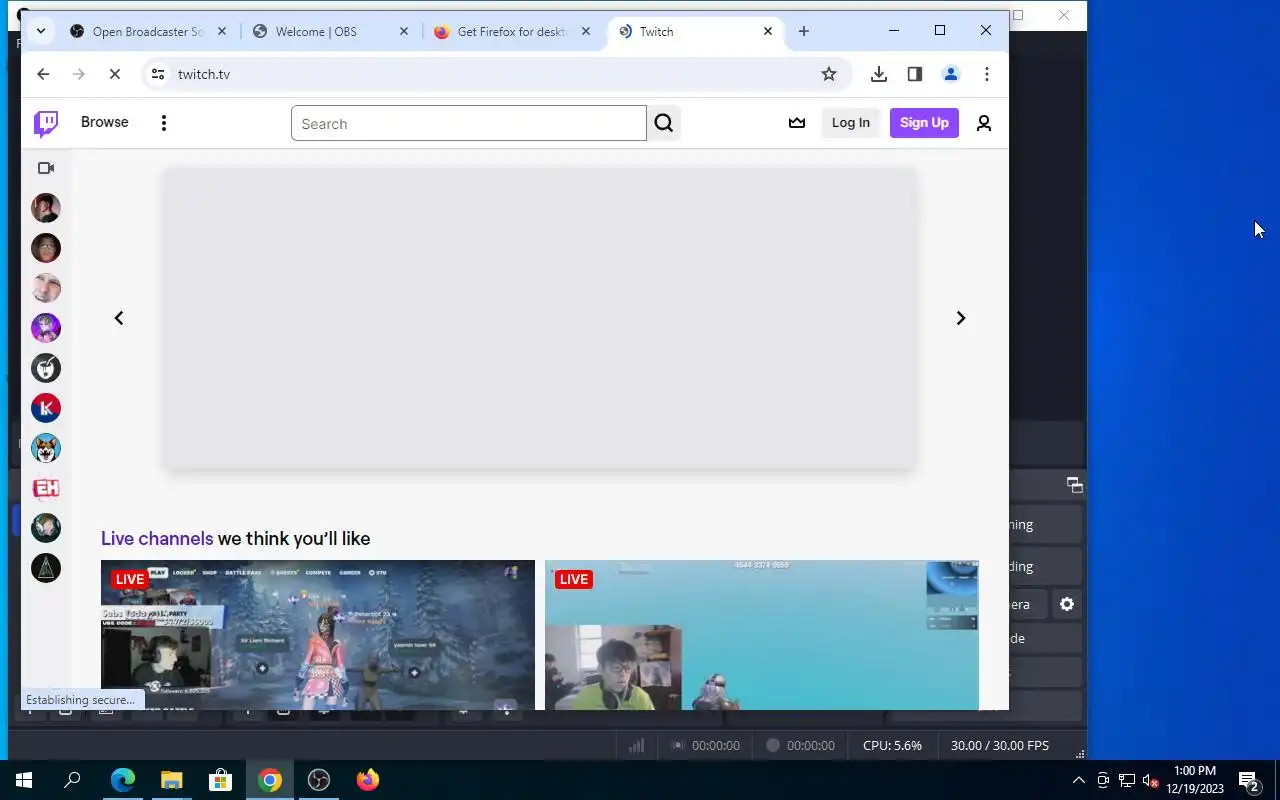Close the Twitch tab
Viewport: 1280px width, 800px height.
[x=768, y=32]
